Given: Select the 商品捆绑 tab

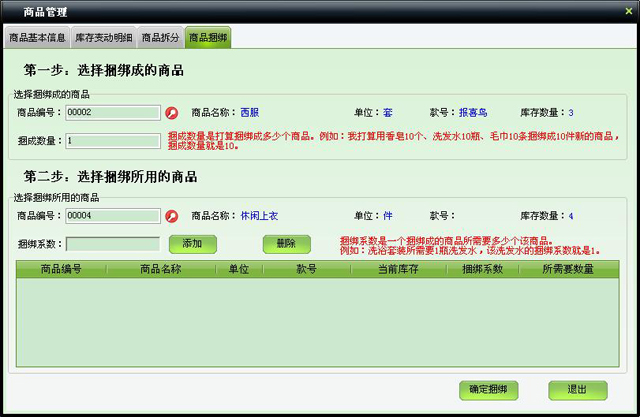Looking at the screenshot, I should pyautogui.click(x=208, y=38).
